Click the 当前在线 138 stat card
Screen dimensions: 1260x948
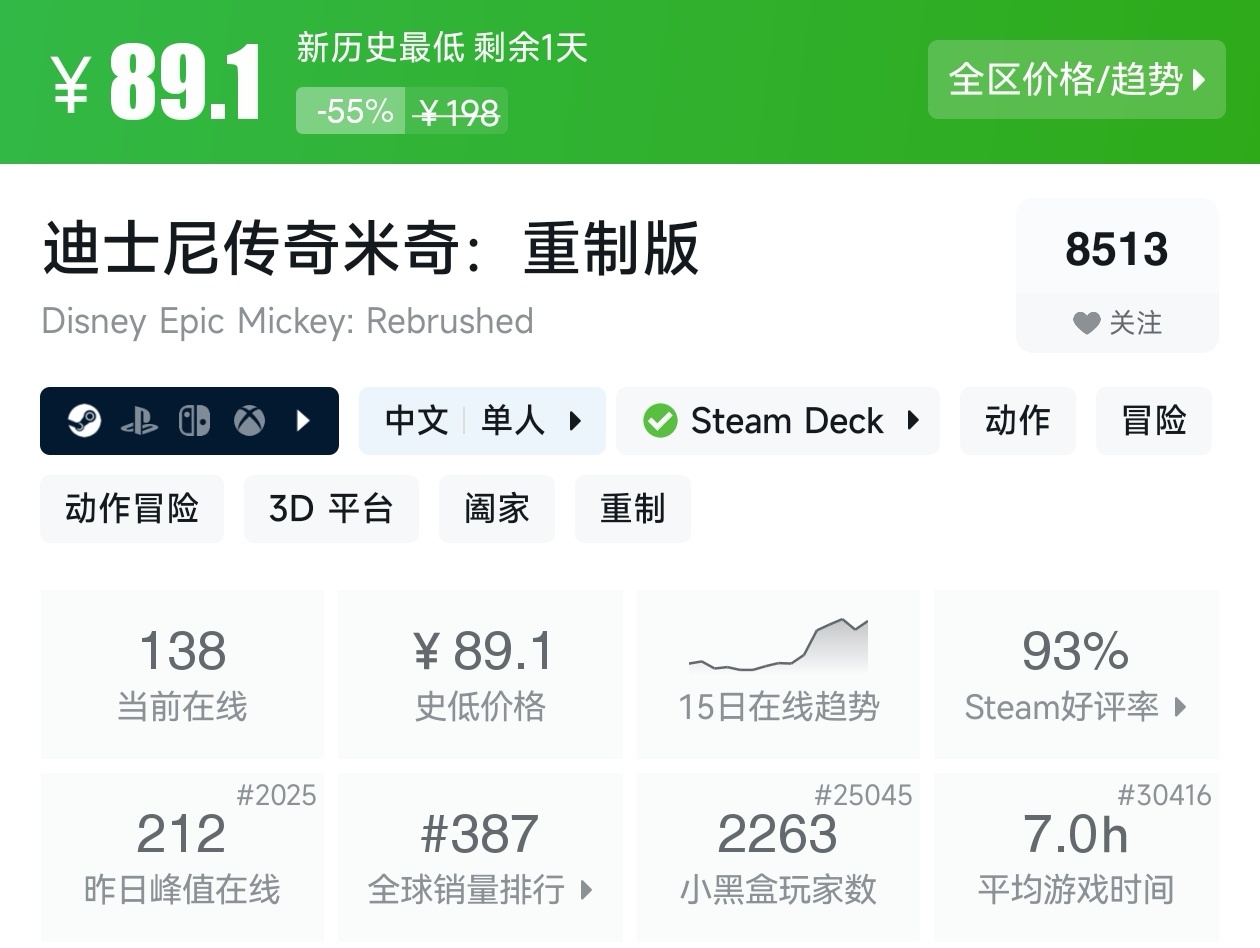182,673
